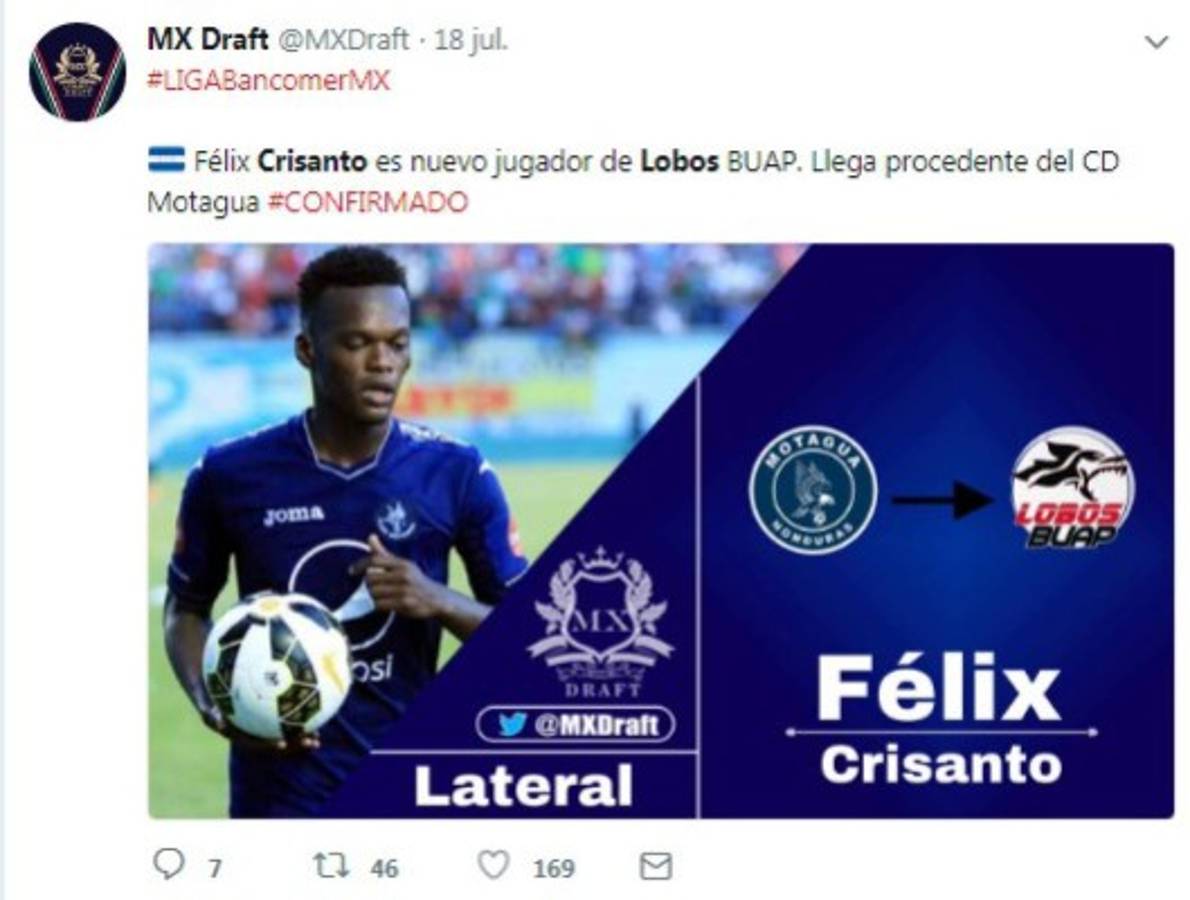Click the @MXDraft handle in header

point(343,39)
